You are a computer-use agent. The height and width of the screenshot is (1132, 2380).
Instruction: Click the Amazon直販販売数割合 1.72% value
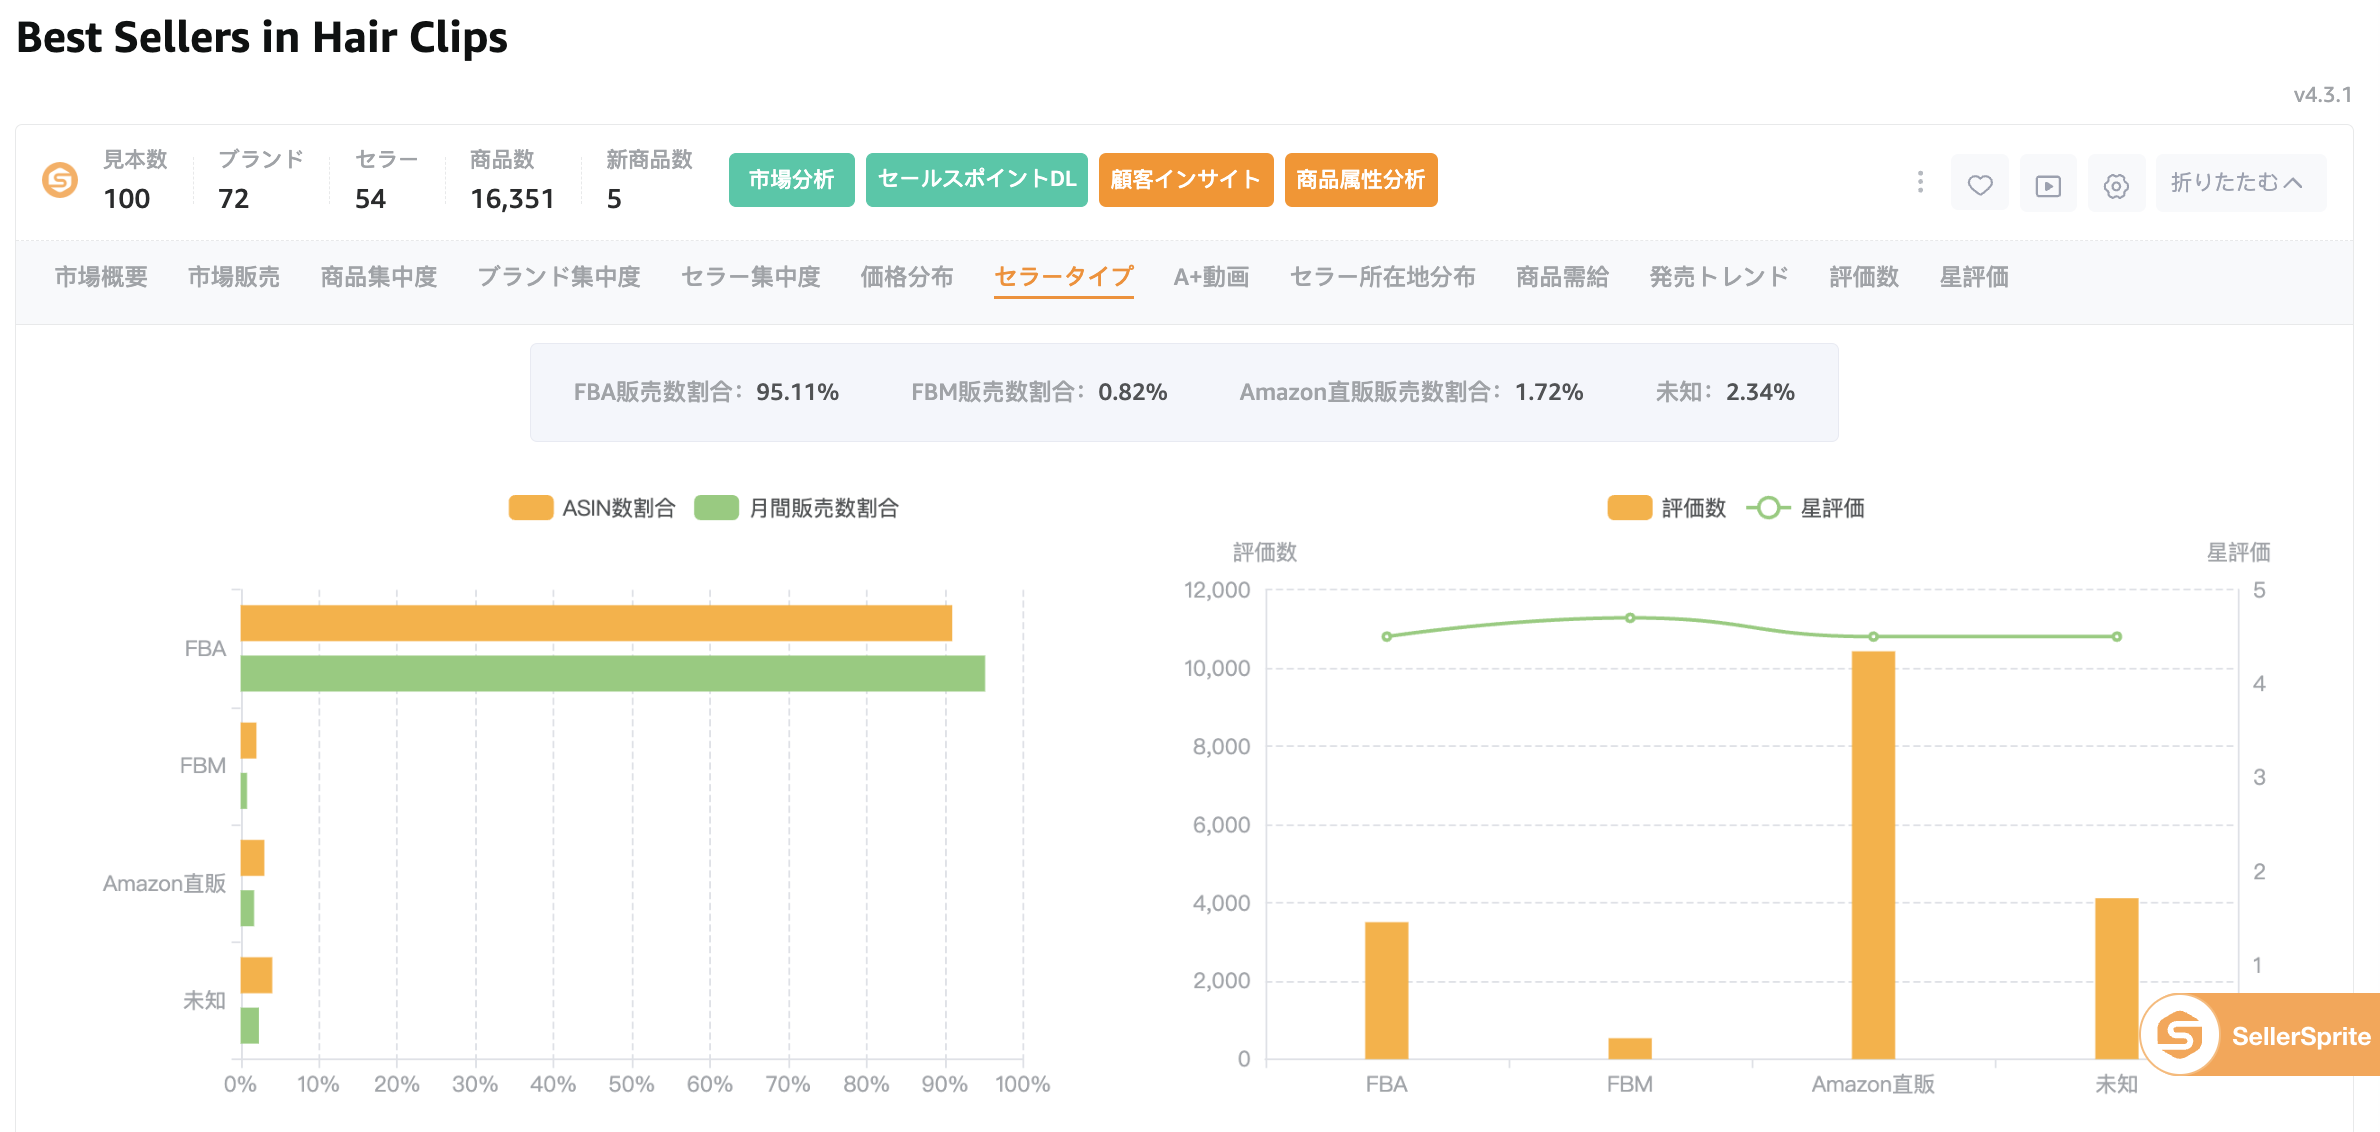(1549, 392)
